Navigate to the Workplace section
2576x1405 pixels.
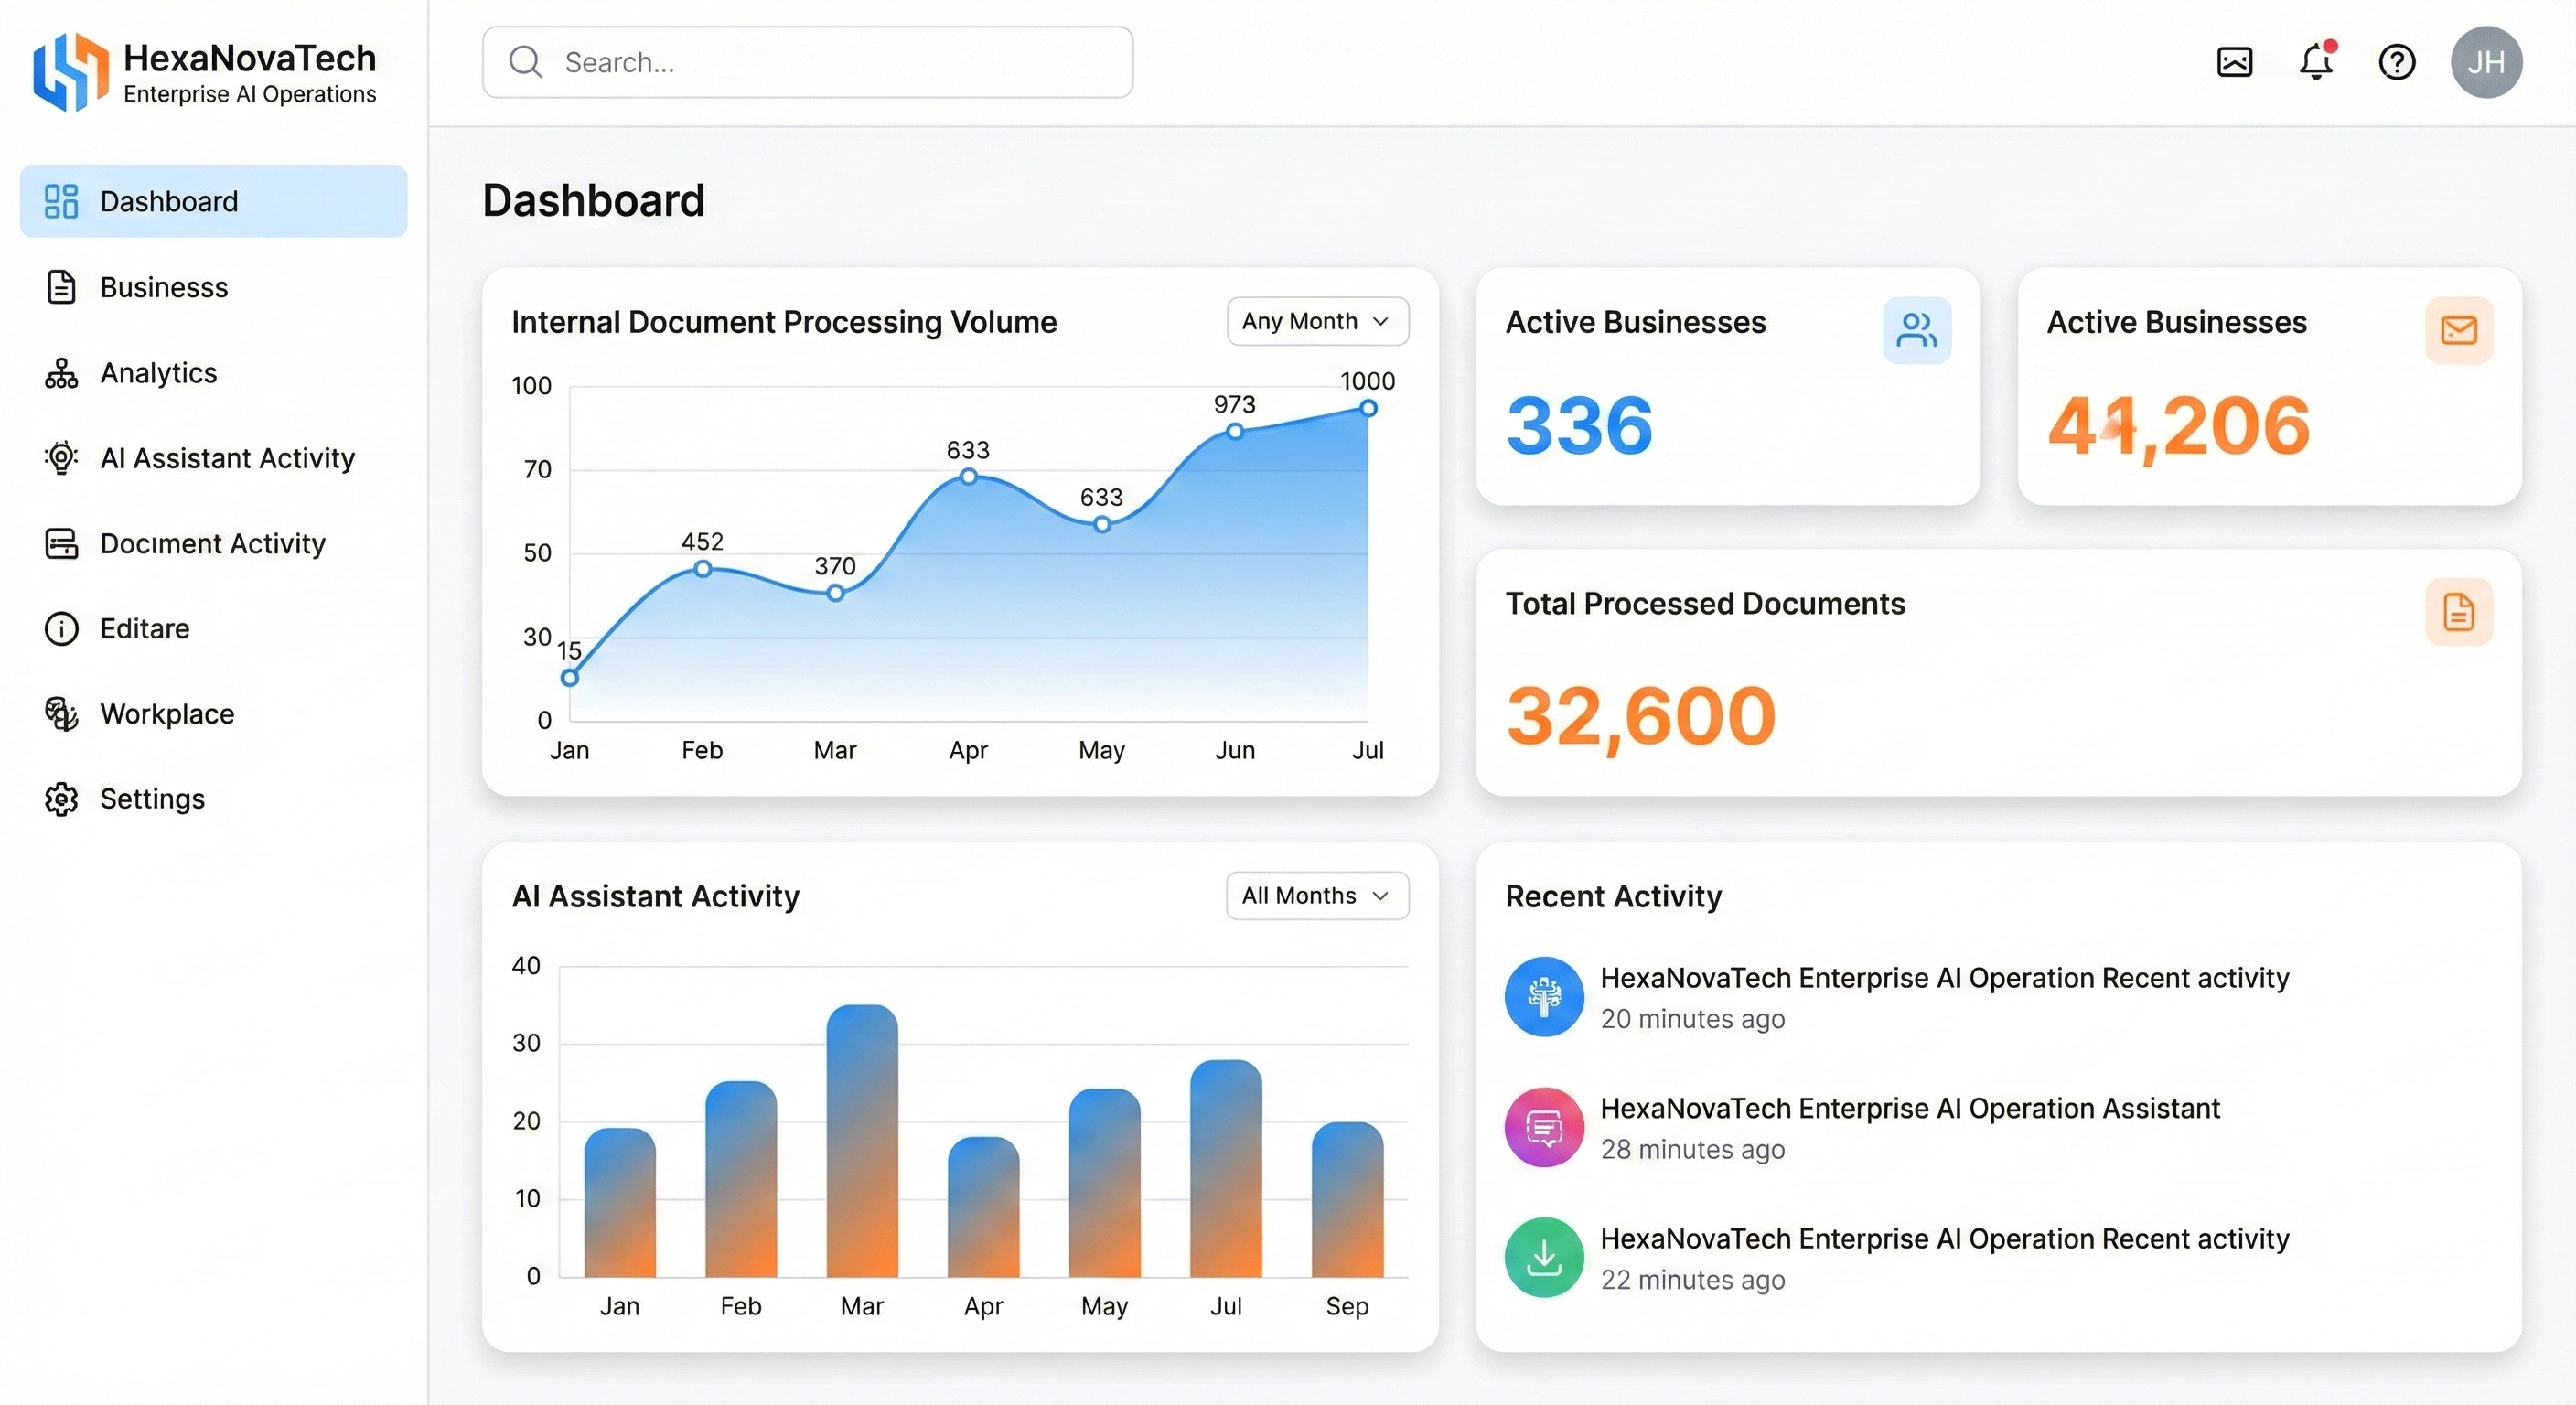point(167,713)
